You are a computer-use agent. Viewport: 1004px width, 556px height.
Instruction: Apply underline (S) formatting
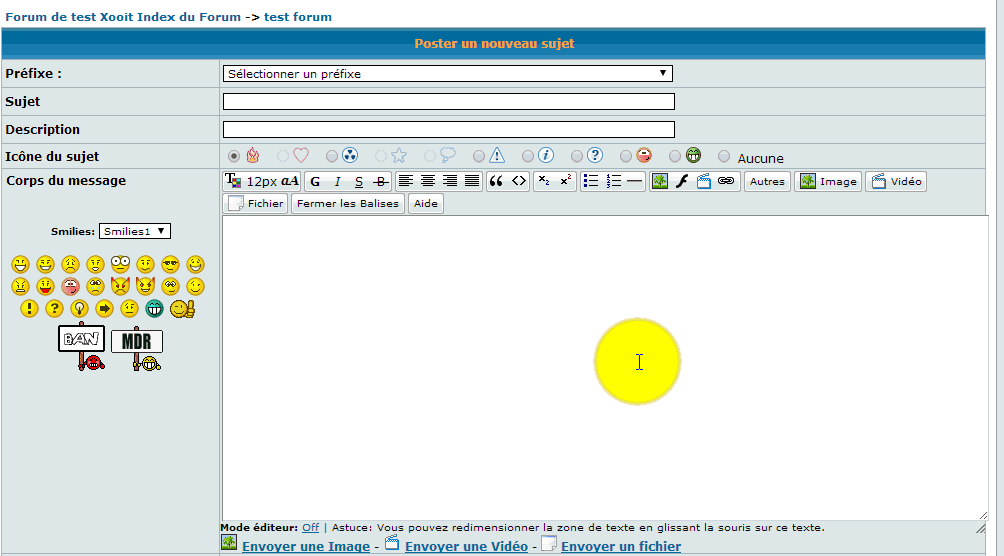point(359,182)
